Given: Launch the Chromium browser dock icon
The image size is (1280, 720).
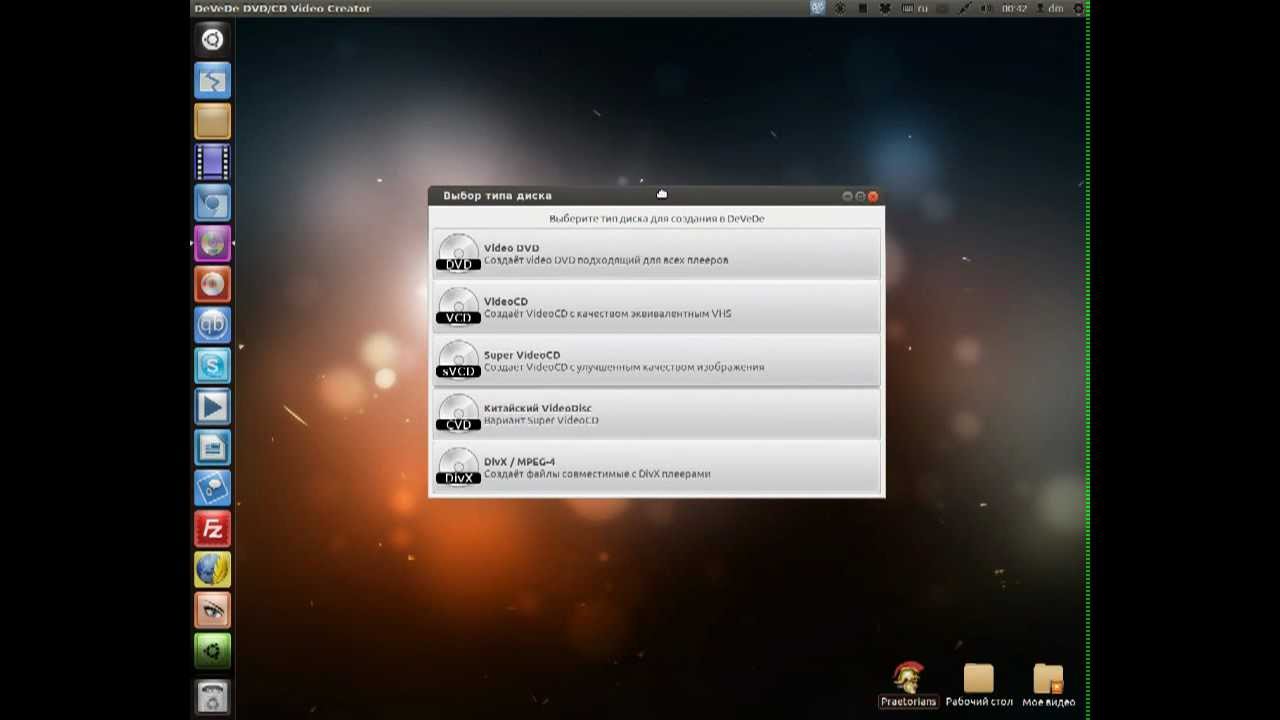Looking at the screenshot, I should click(x=212, y=203).
